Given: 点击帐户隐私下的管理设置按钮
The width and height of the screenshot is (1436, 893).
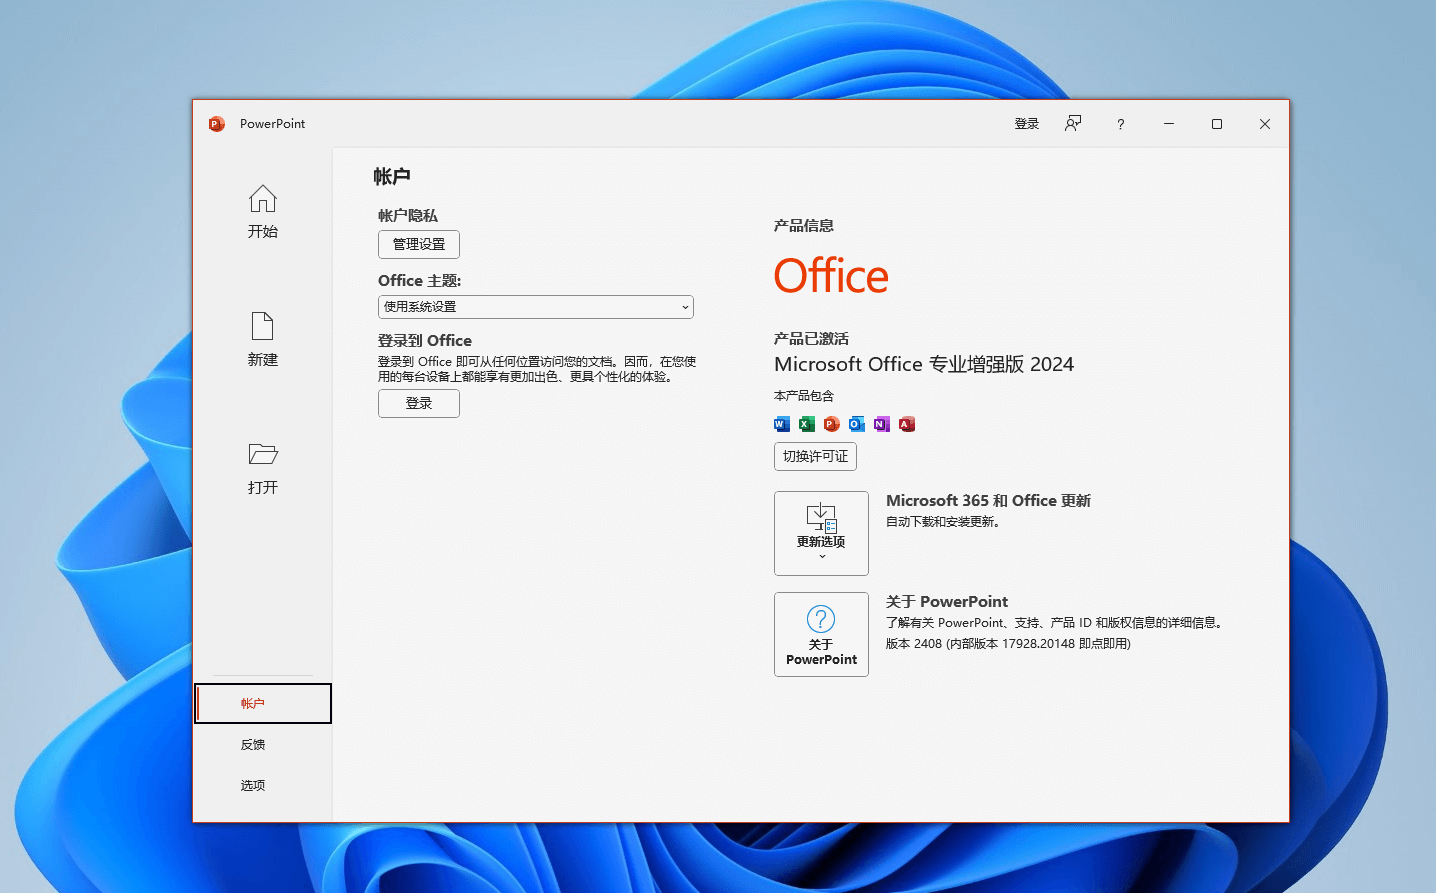Looking at the screenshot, I should [x=418, y=244].
